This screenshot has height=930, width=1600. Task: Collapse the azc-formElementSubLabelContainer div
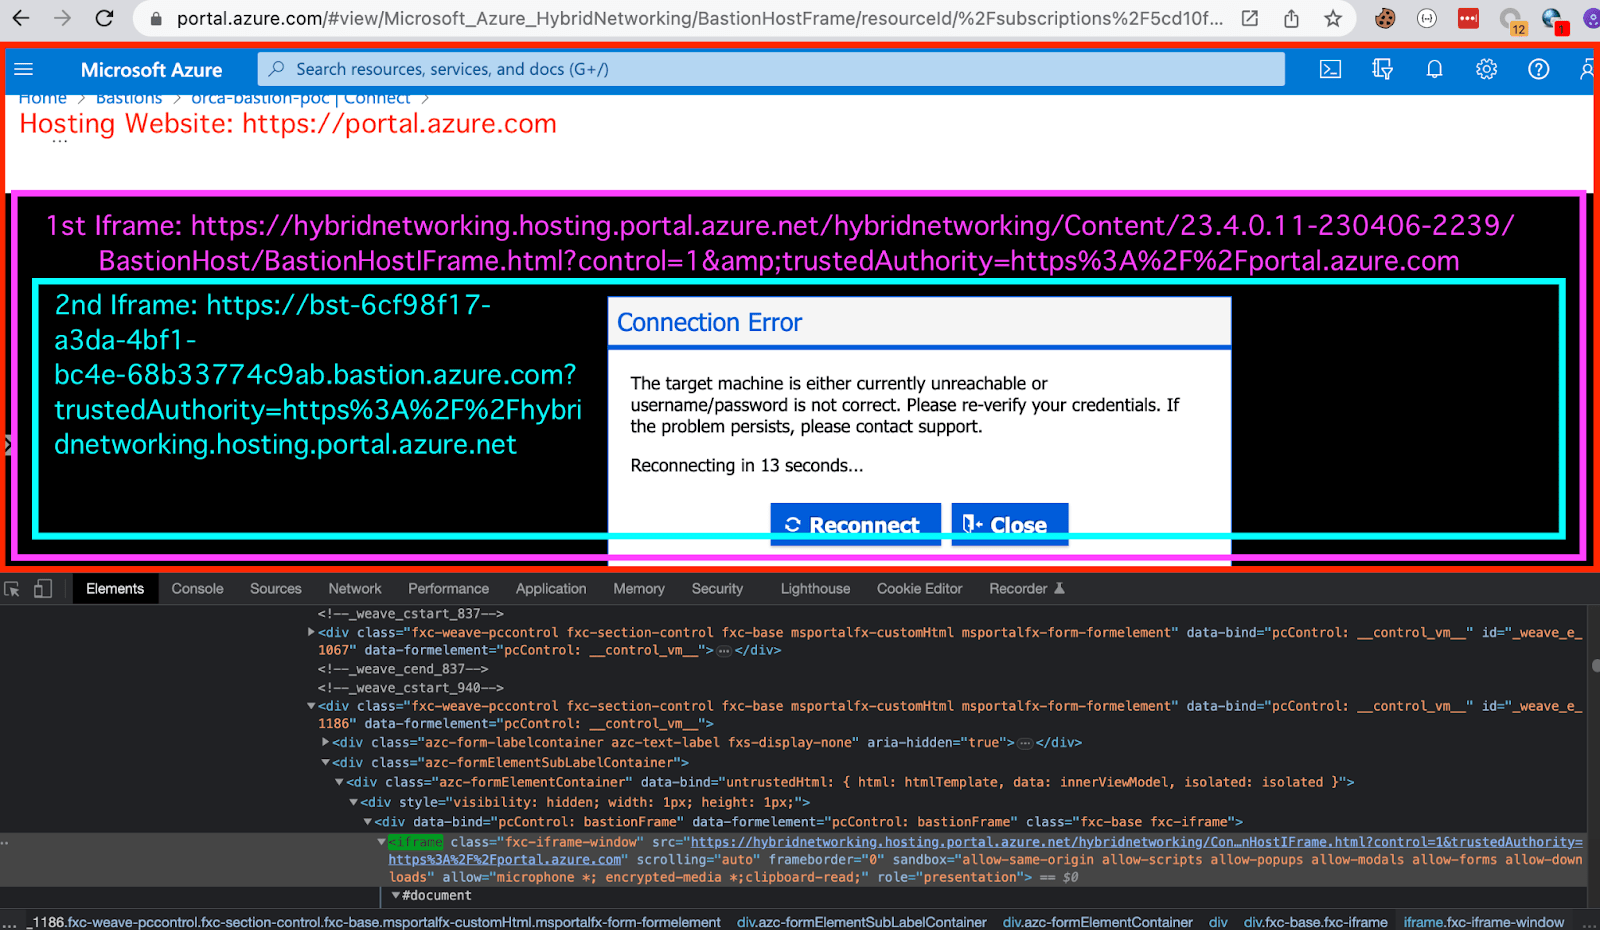coord(326,762)
